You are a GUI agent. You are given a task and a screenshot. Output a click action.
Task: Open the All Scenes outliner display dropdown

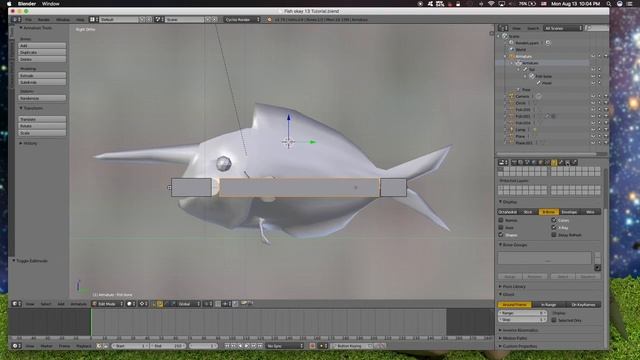[564, 28]
